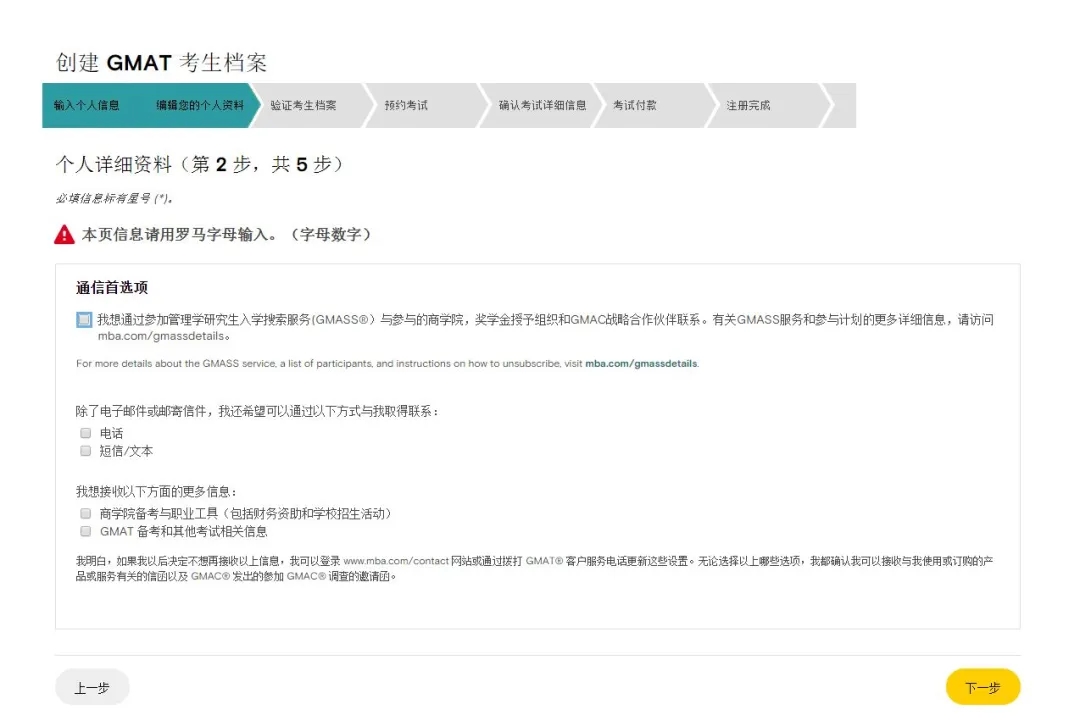The width and height of the screenshot is (1080, 721).
Task: Go back with the 上一步 button
Action: pyautogui.click(x=92, y=687)
